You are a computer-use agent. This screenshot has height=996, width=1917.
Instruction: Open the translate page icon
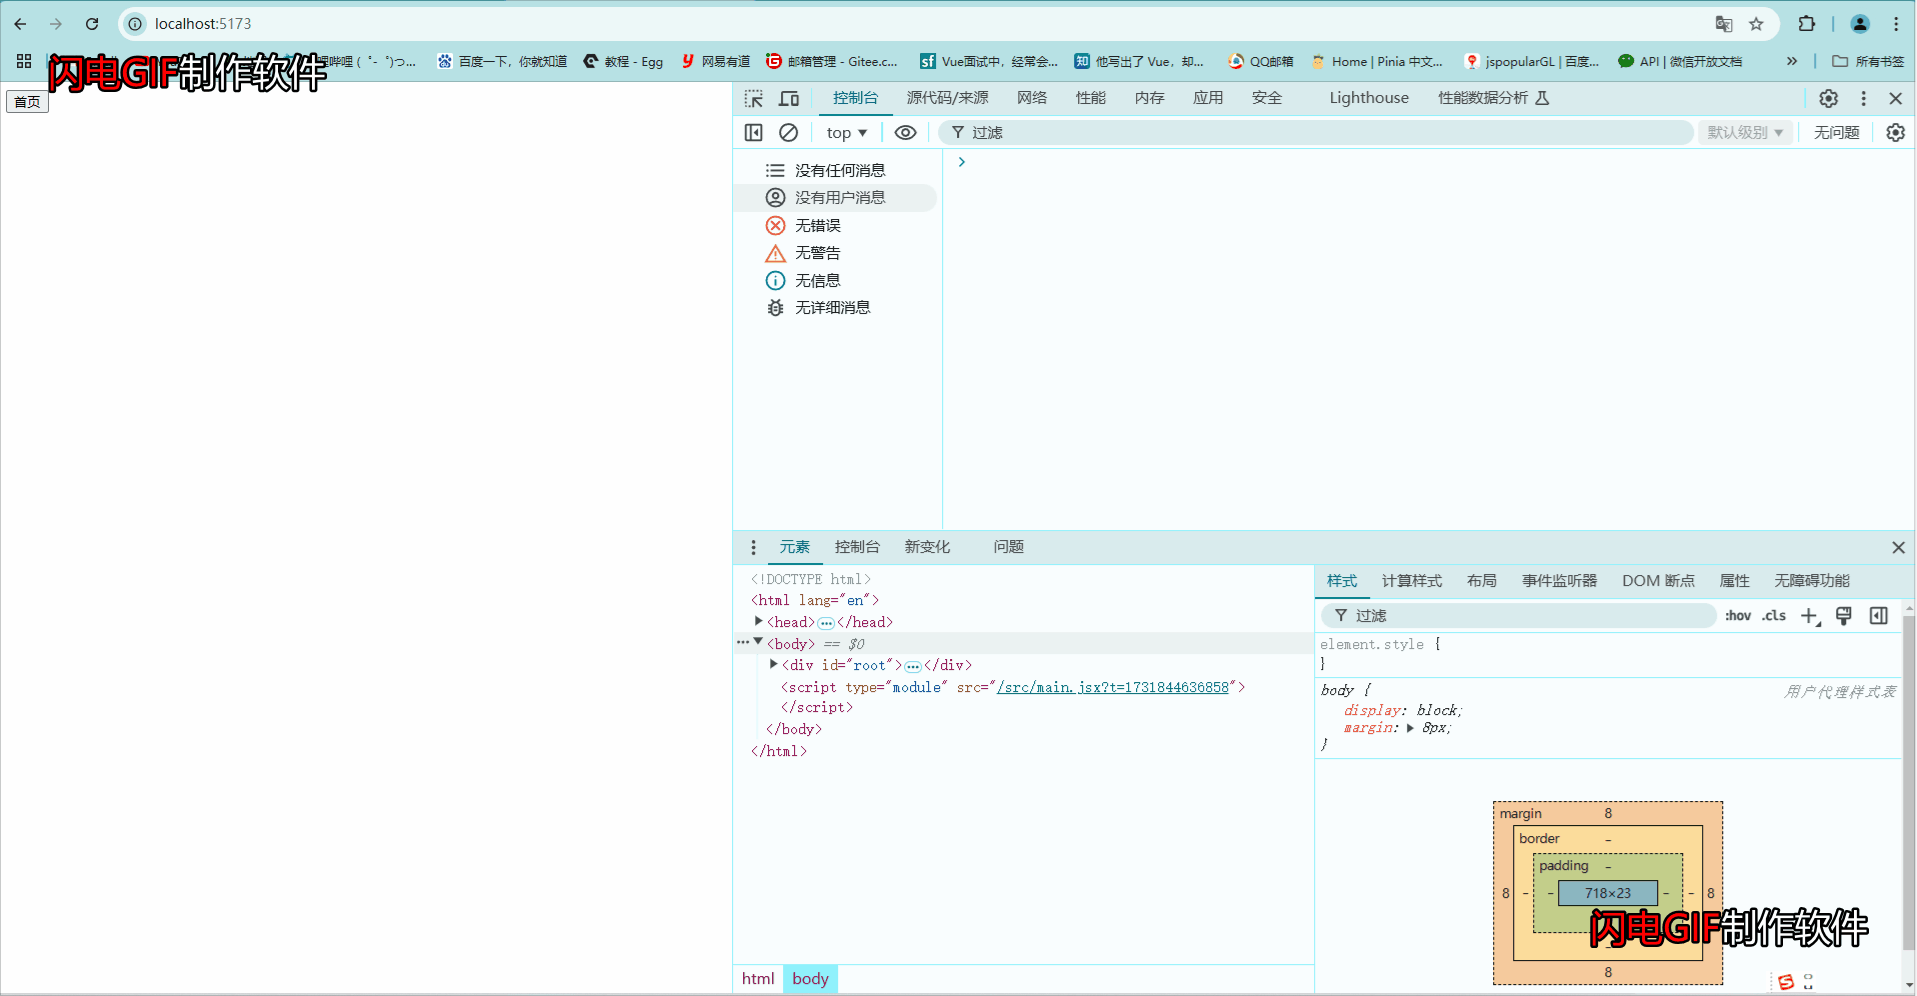click(x=1724, y=24)
